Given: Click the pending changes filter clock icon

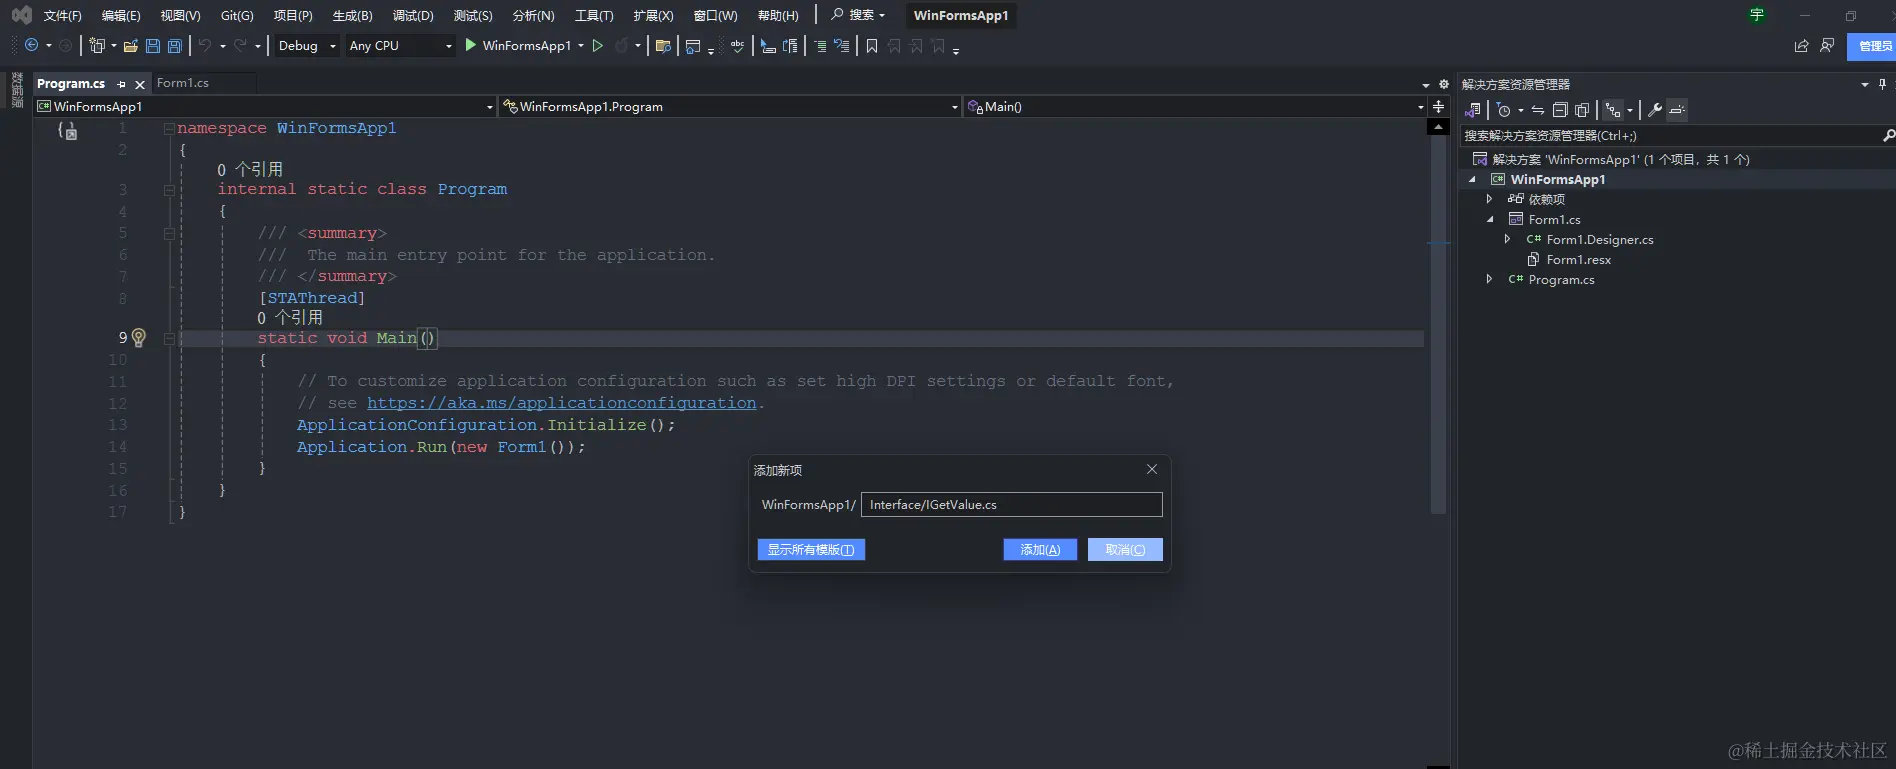Looking at the screenshot, I should pos(1504,110).
